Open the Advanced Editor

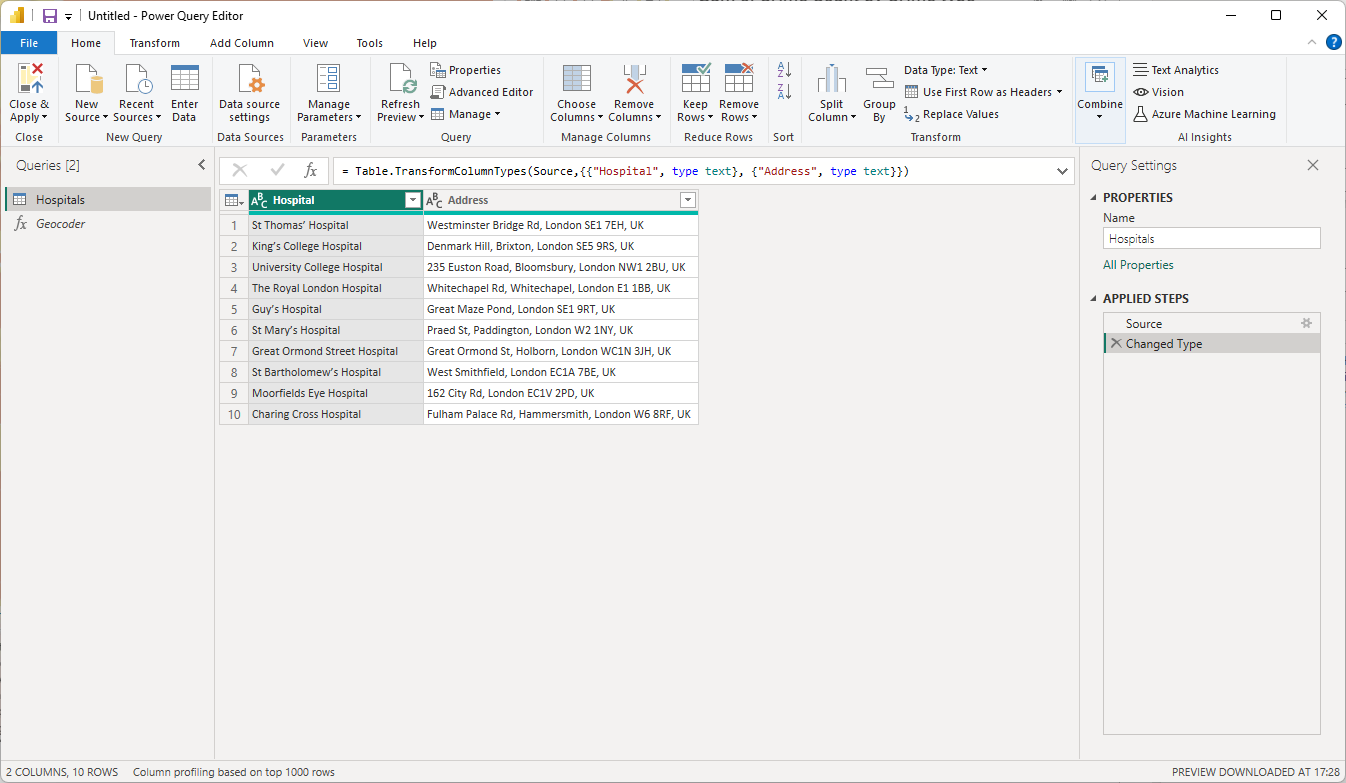(482, 92)
